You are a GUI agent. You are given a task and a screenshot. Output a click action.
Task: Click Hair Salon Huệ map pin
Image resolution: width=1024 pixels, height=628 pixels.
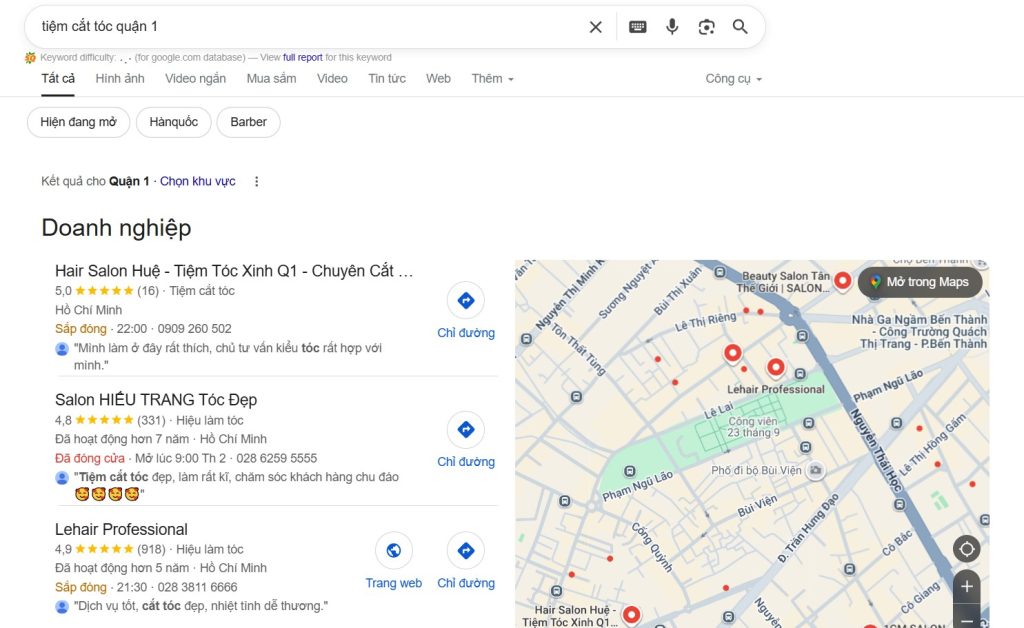coord(631,615)
